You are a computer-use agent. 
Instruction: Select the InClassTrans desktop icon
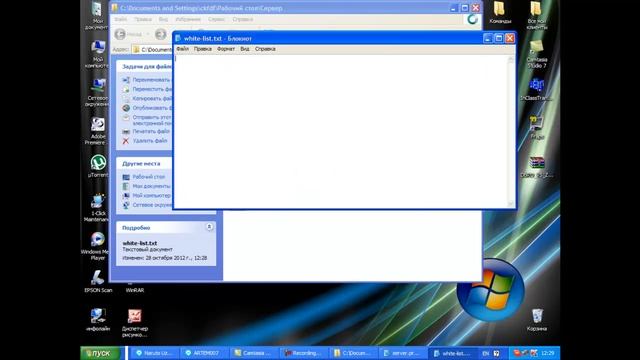[536, 89]
